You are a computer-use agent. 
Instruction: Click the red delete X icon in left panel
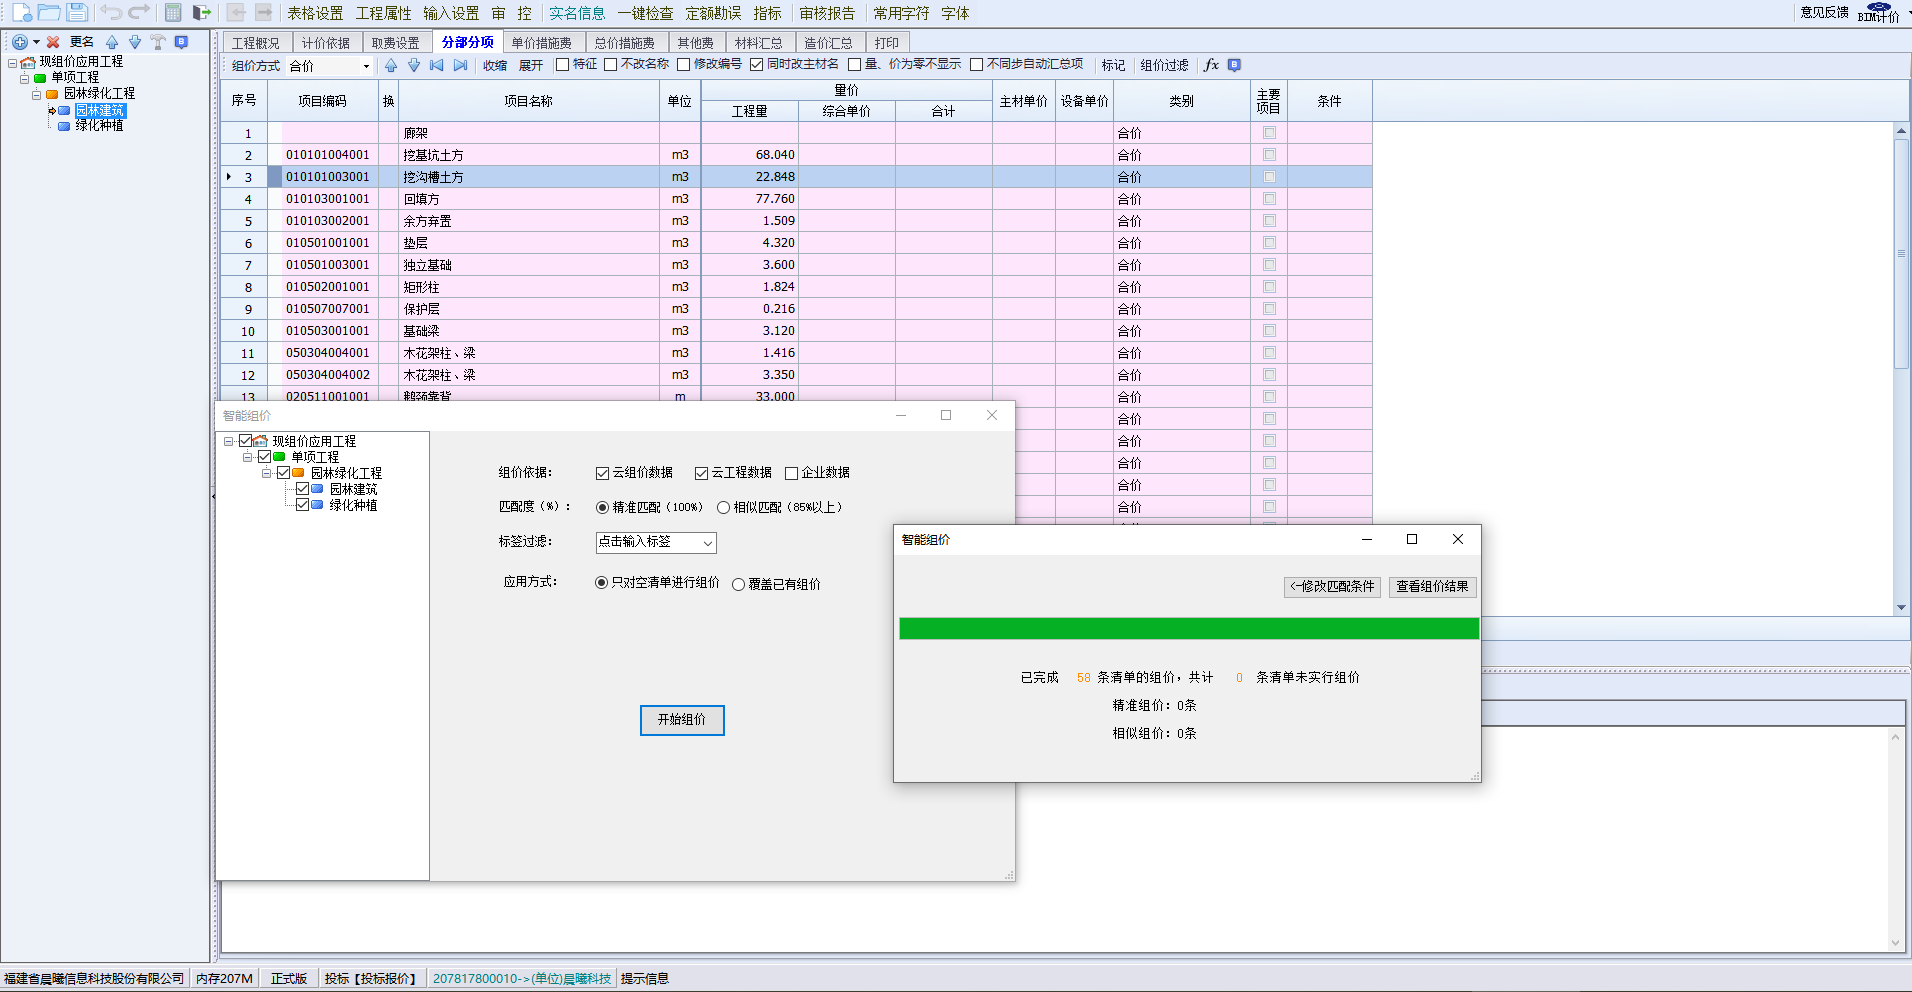coord(53,42)
